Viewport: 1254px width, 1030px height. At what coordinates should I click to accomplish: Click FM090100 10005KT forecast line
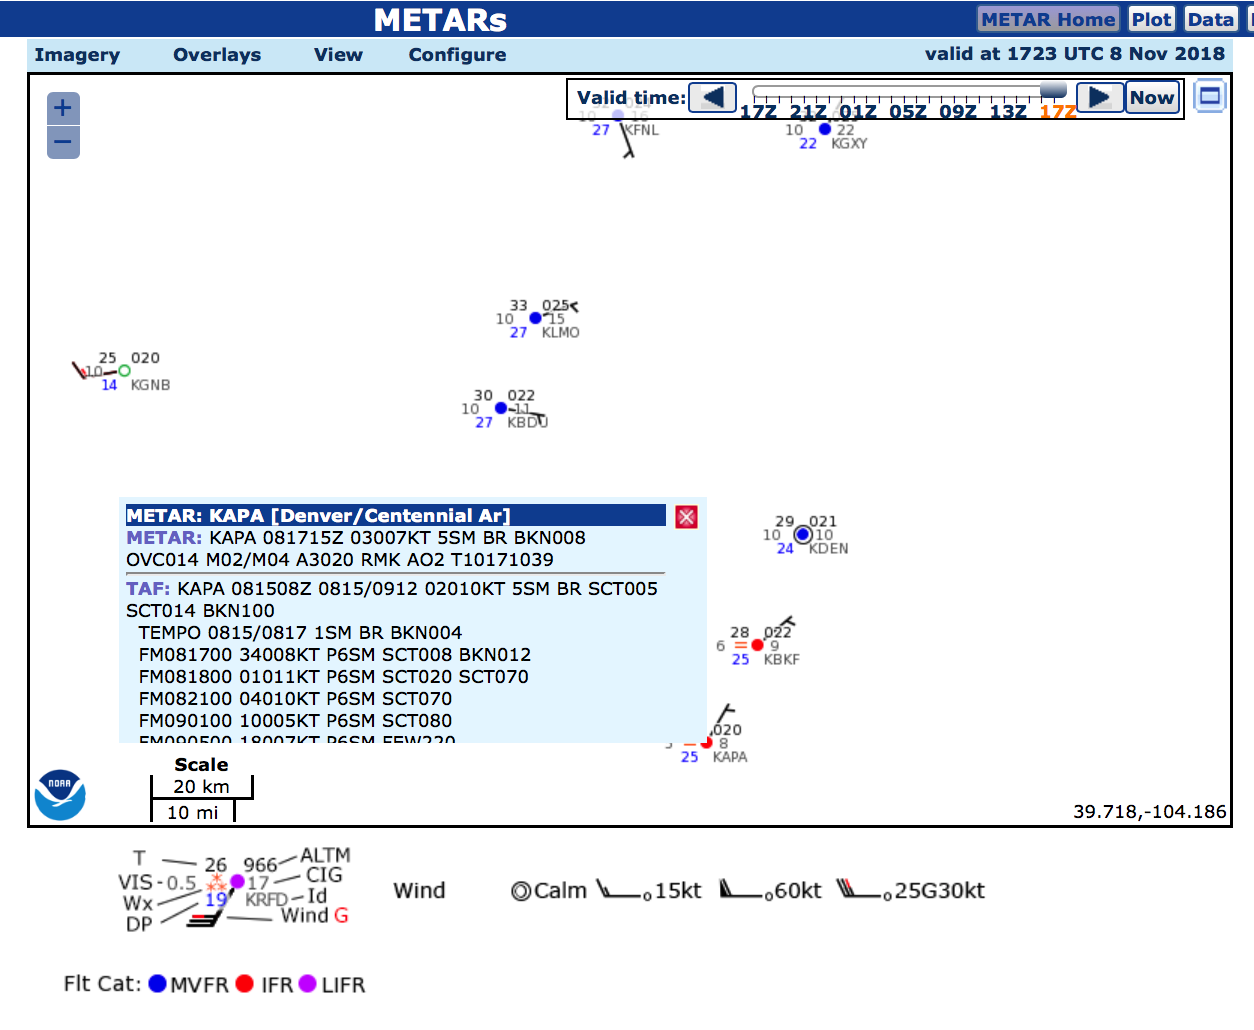click(x=295, y=721)
